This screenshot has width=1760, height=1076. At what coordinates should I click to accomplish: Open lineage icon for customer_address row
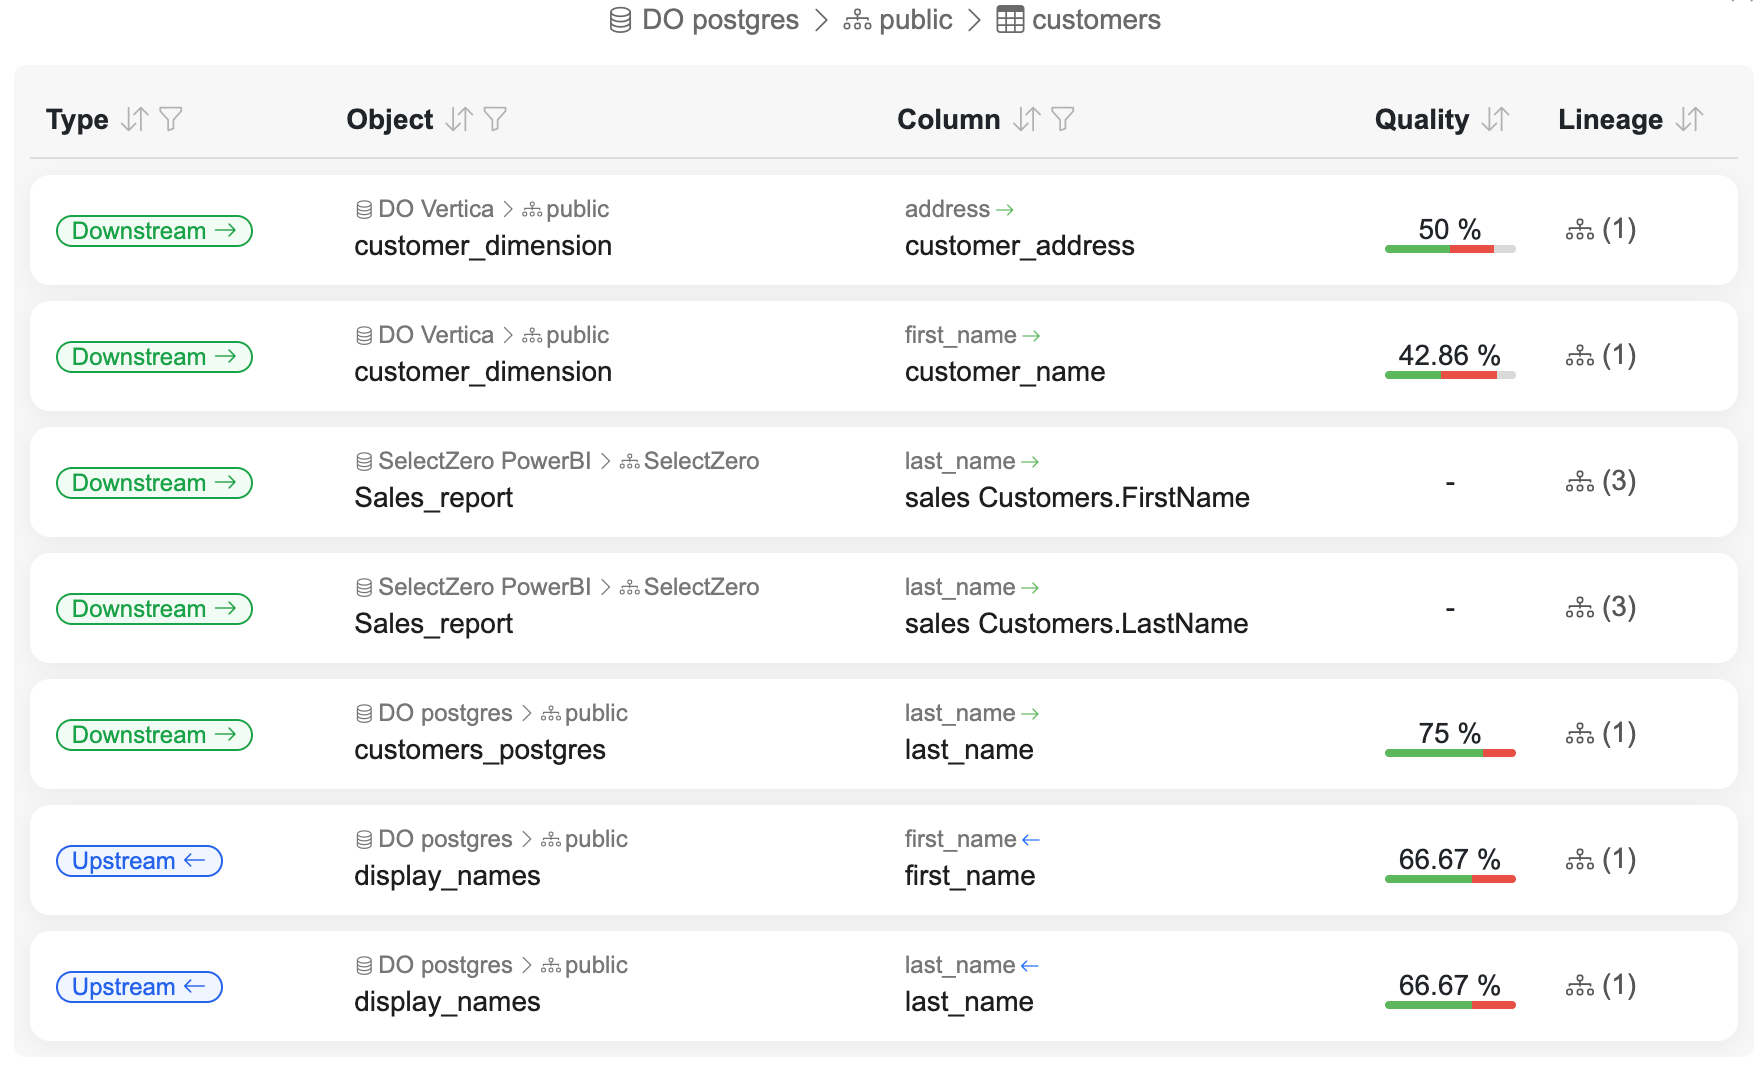1580,231
